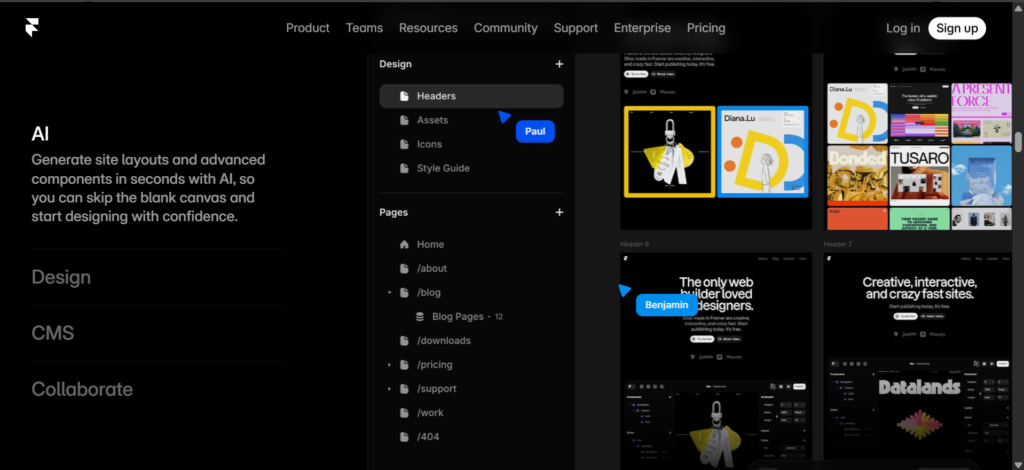Select the blue-bordered Diana.Lu thumbnail

[763, 151]
